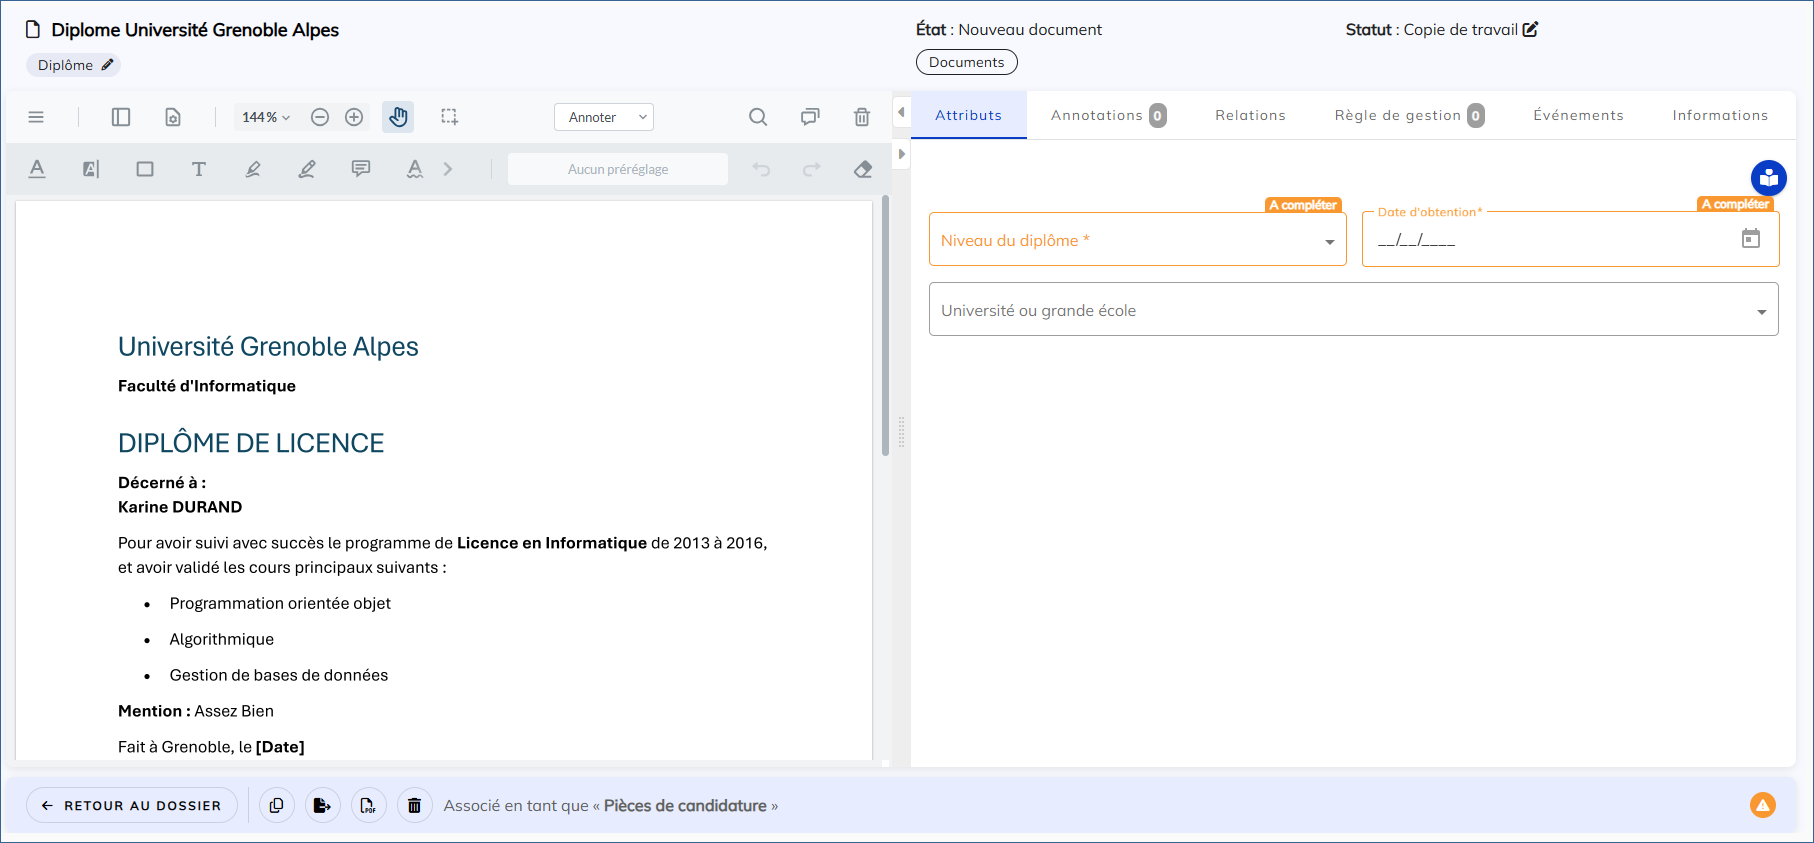Select the Pan hand tool

tap(398, 117)
